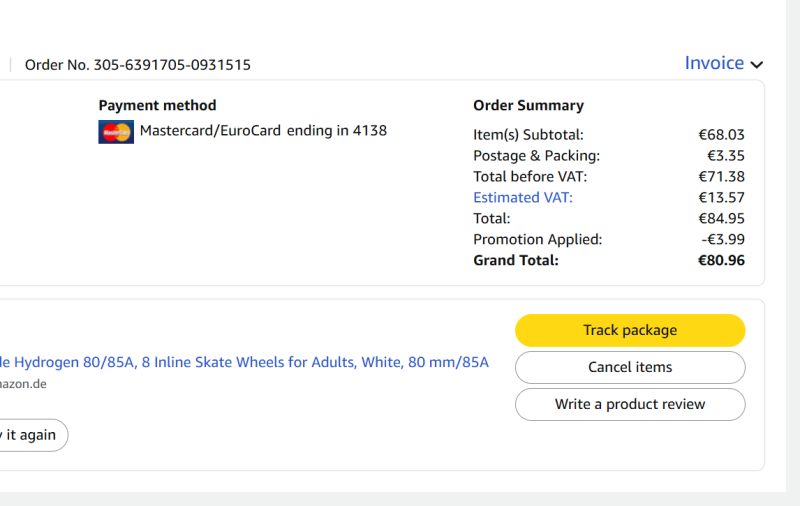Click the Promotion Applied discount -€3.99
This screenshot has width=800, height=506.
(722, 239)
